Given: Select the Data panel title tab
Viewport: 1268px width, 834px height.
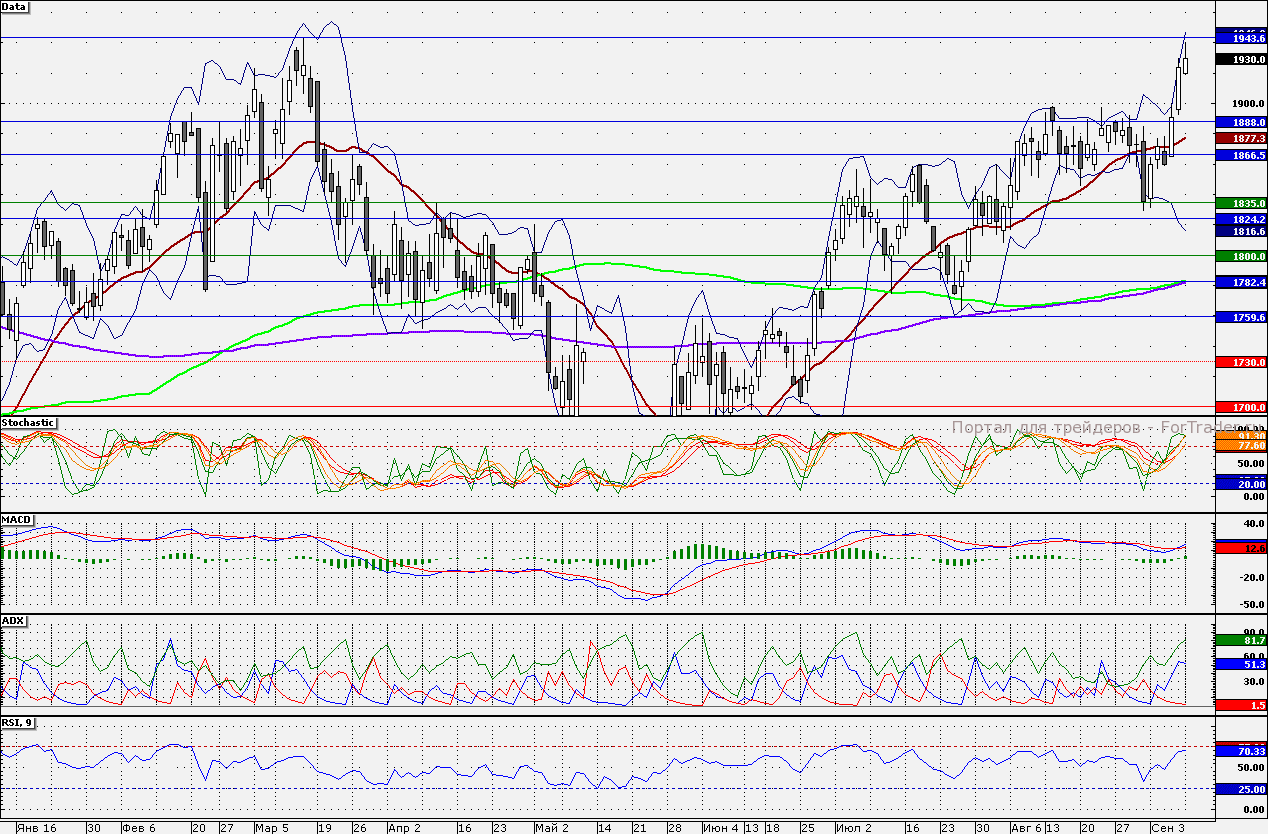Looking at the screenshot, I should pos(16,7).
